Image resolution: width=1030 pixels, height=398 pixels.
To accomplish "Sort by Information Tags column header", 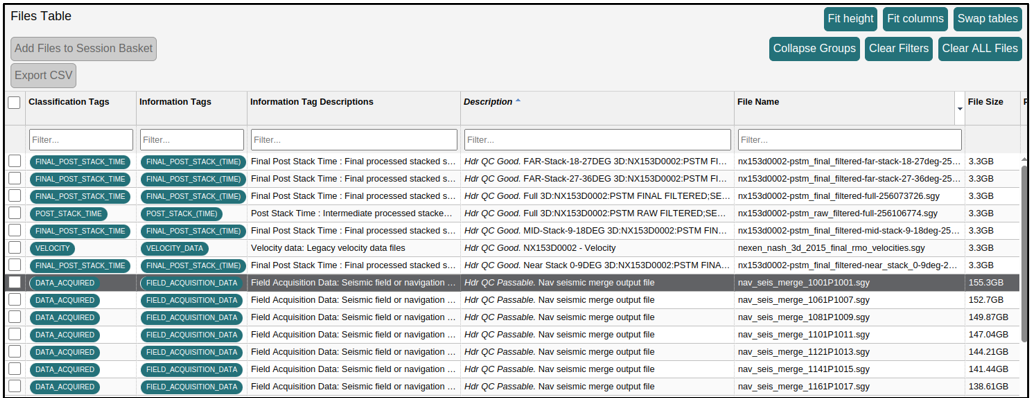I will pos(175,102).
